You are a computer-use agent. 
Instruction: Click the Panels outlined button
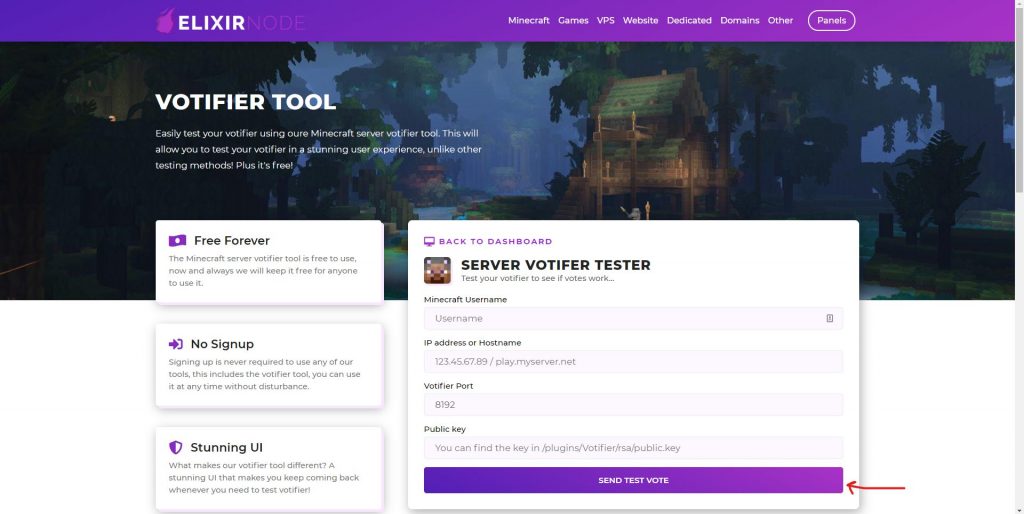click(x=831, y=20)
